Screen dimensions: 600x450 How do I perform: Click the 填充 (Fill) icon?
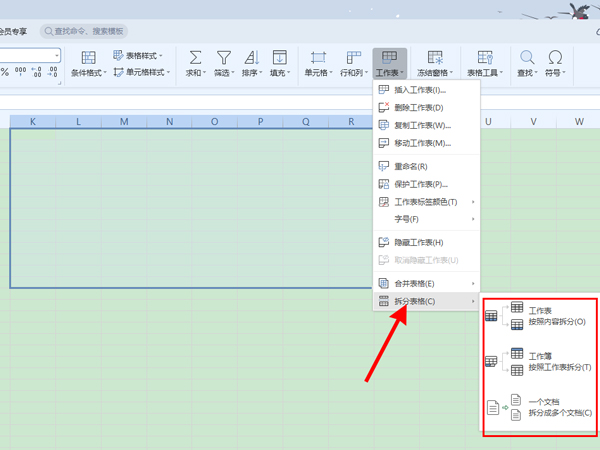point(279,58)
